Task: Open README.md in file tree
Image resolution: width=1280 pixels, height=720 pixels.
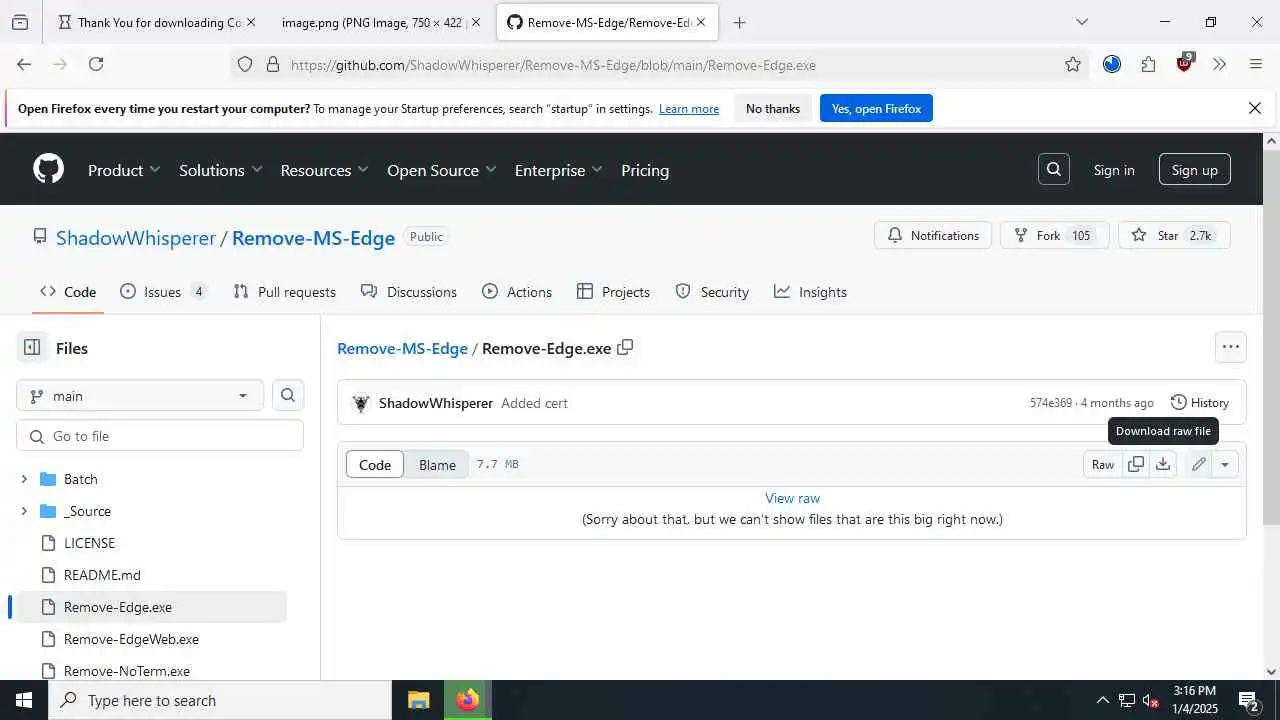Action: 102,575
